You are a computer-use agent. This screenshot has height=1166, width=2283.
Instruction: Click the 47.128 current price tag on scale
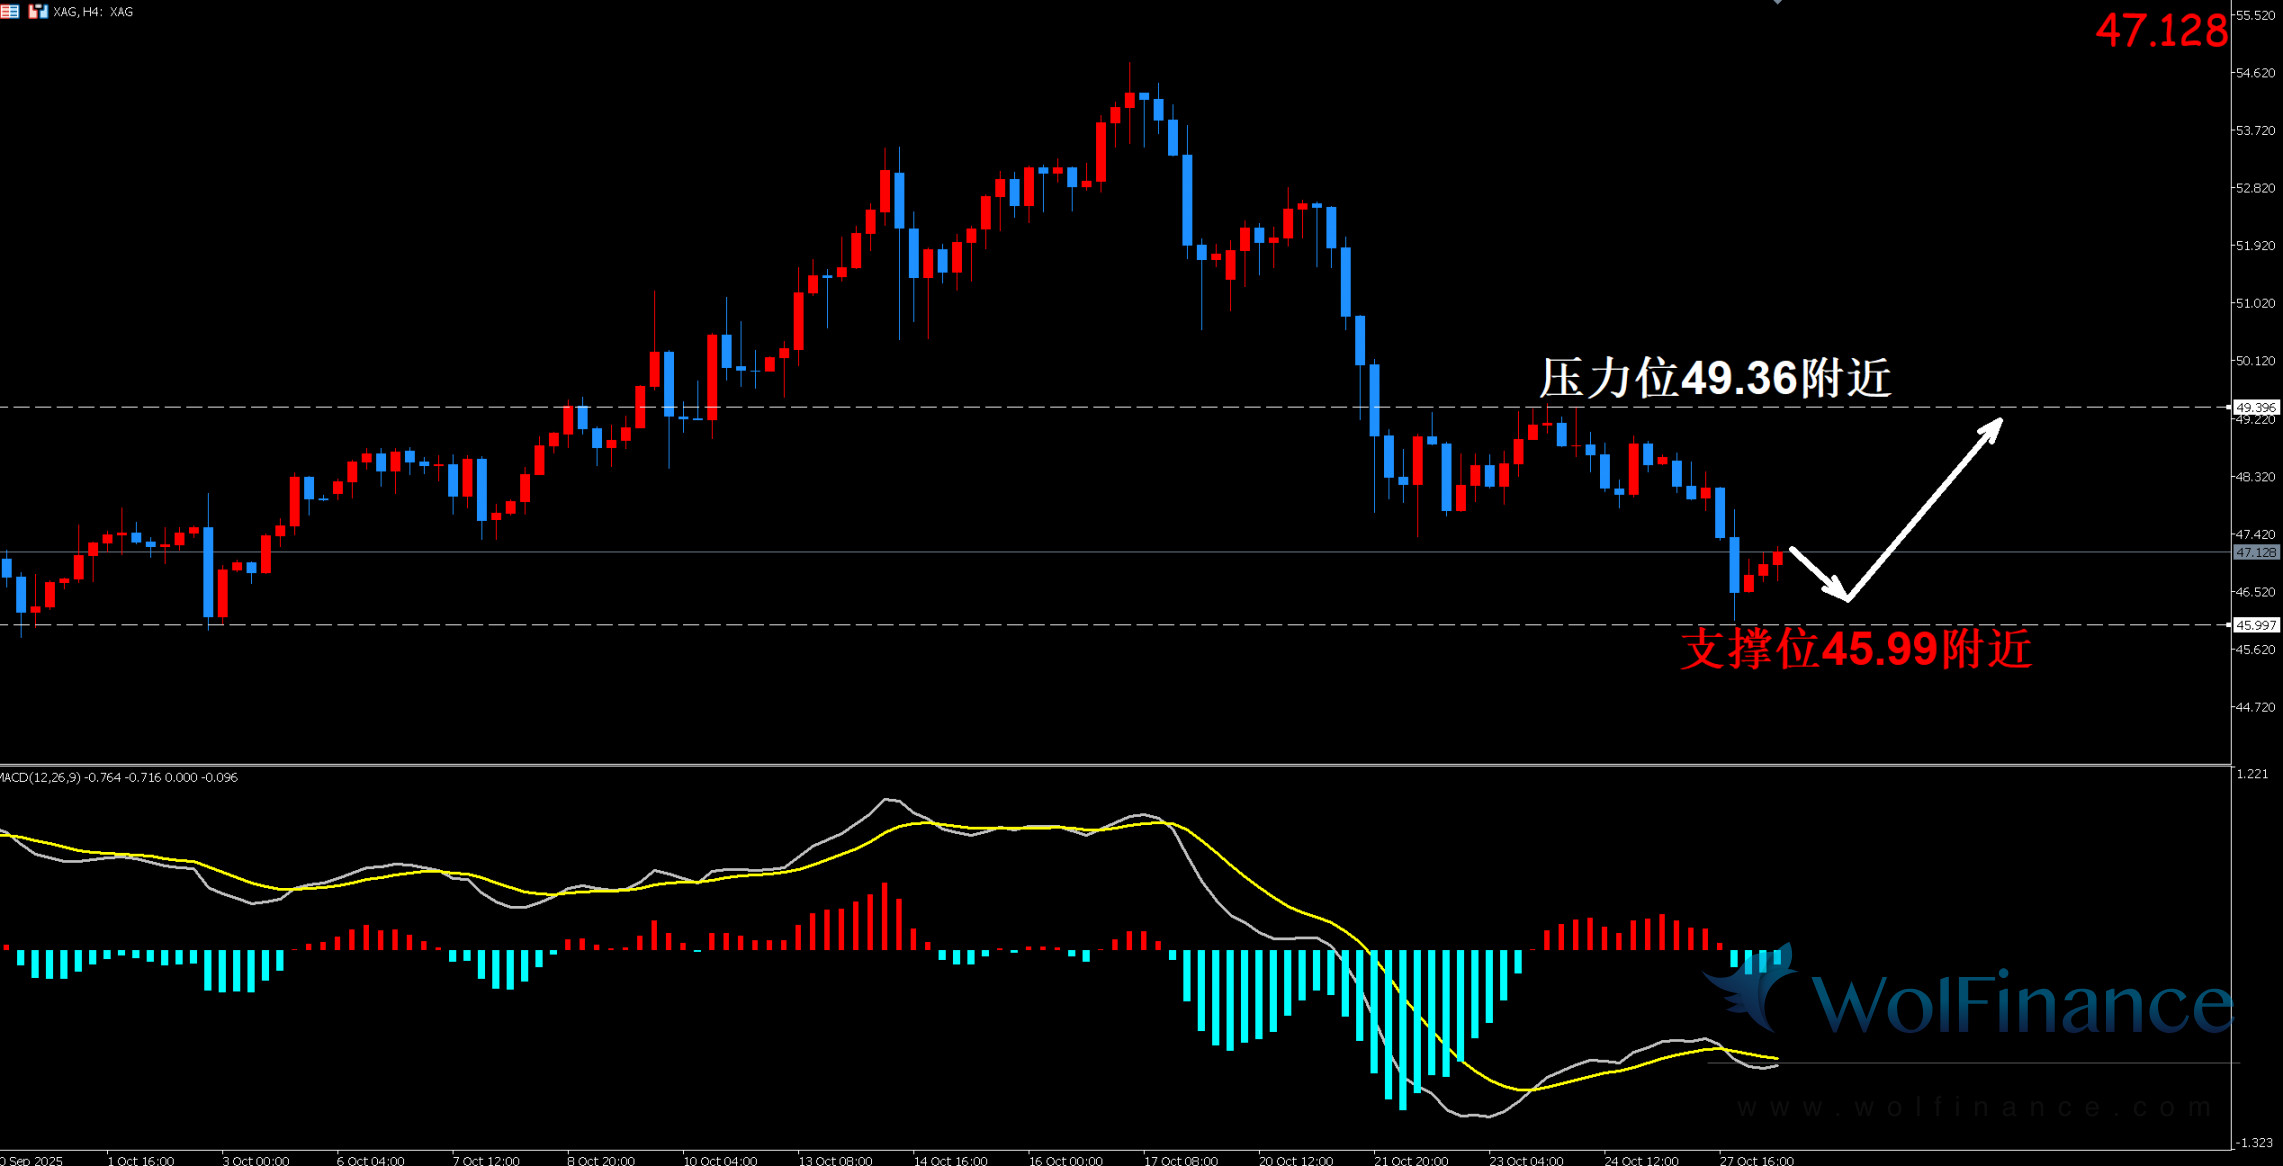[x=2256, y=552]
